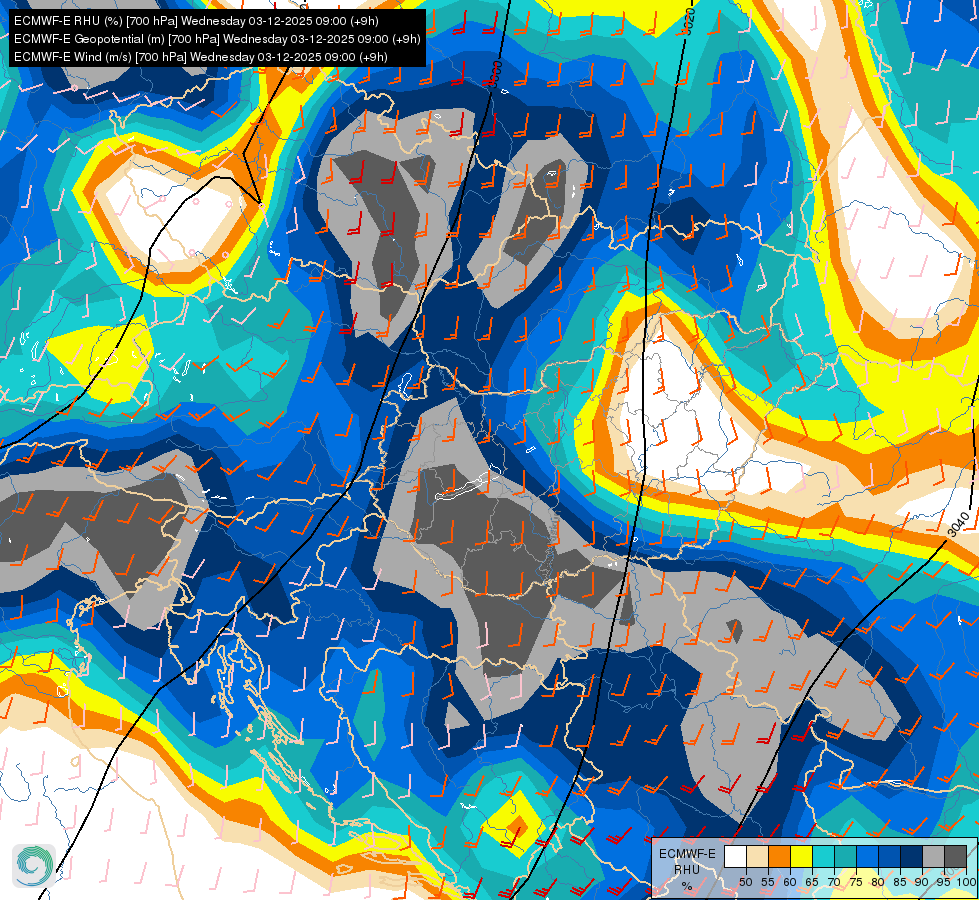Select the orange 55-60 legend swatch
Viewport: 979px width, 900px height.
(x=779, y=856)
